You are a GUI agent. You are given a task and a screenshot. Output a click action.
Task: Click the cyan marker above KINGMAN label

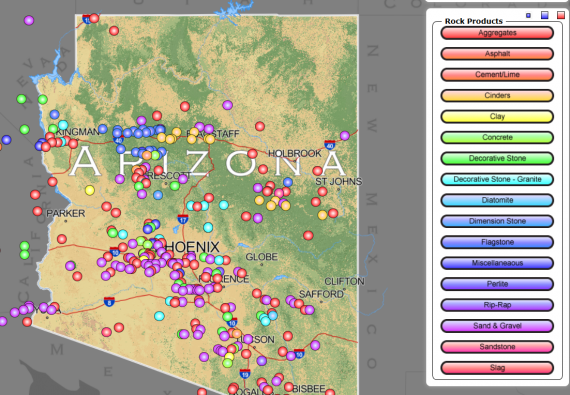pos(63,125)
